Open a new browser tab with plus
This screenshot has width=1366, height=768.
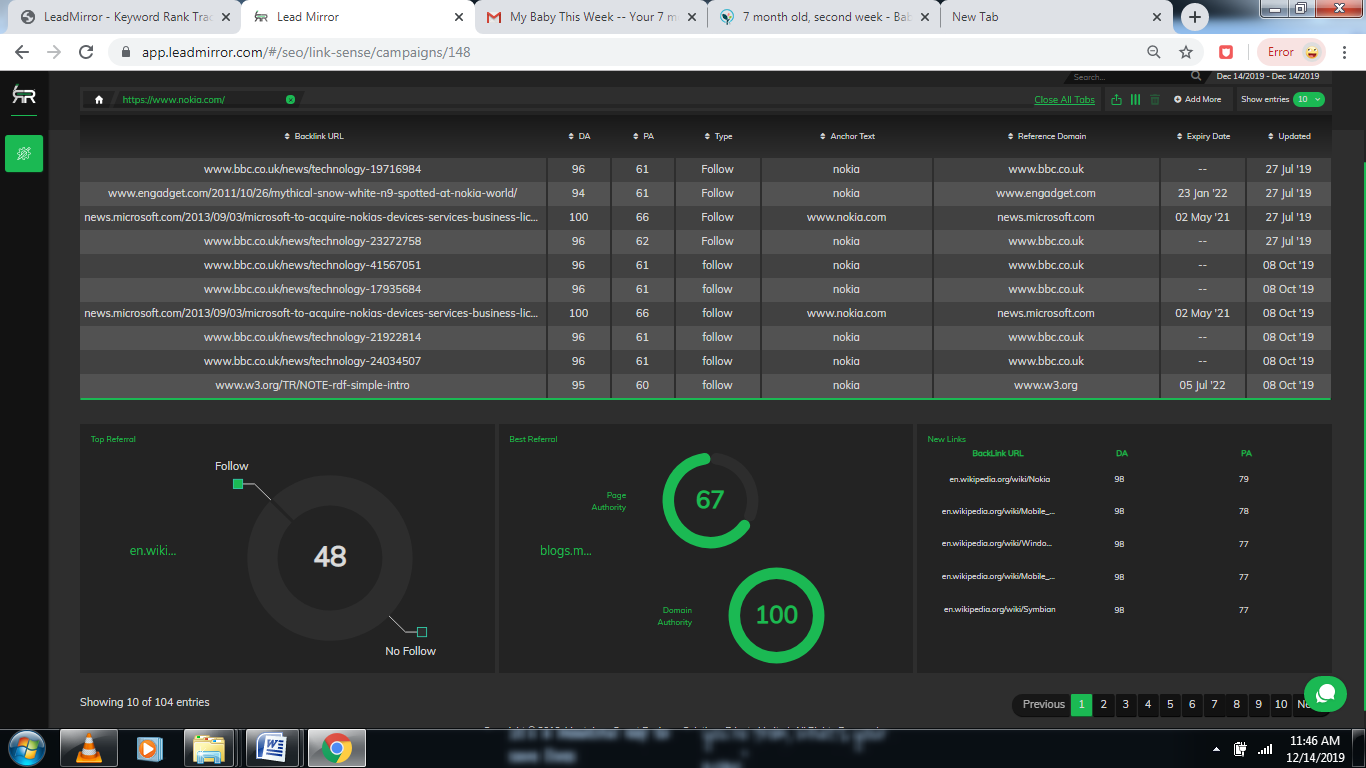click(1194, 17)
